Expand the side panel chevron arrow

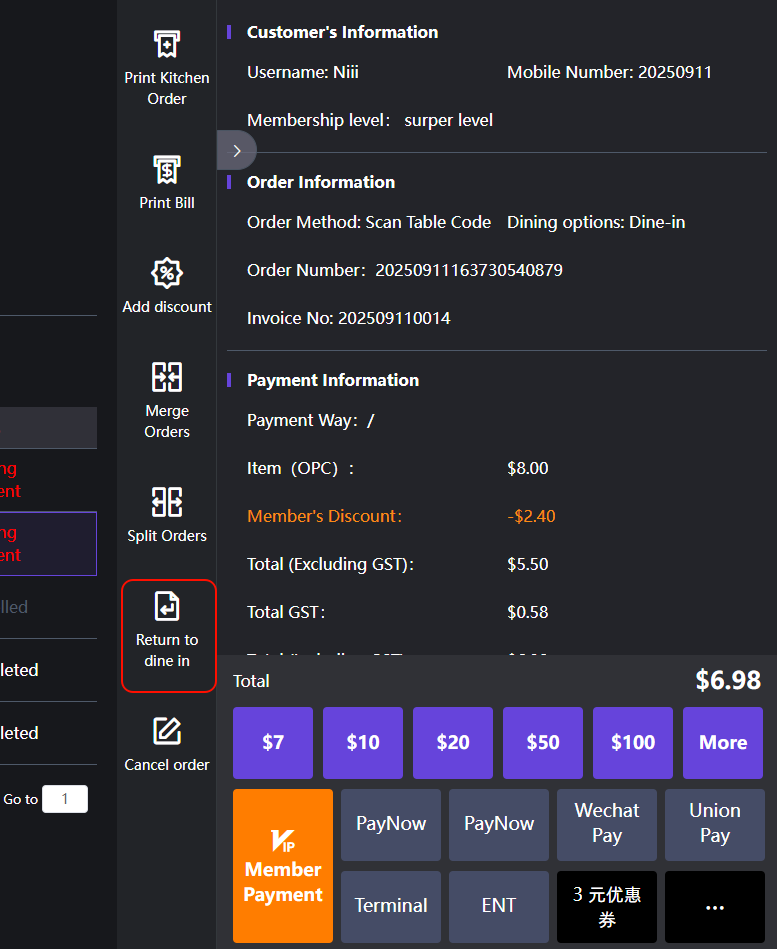237,151
